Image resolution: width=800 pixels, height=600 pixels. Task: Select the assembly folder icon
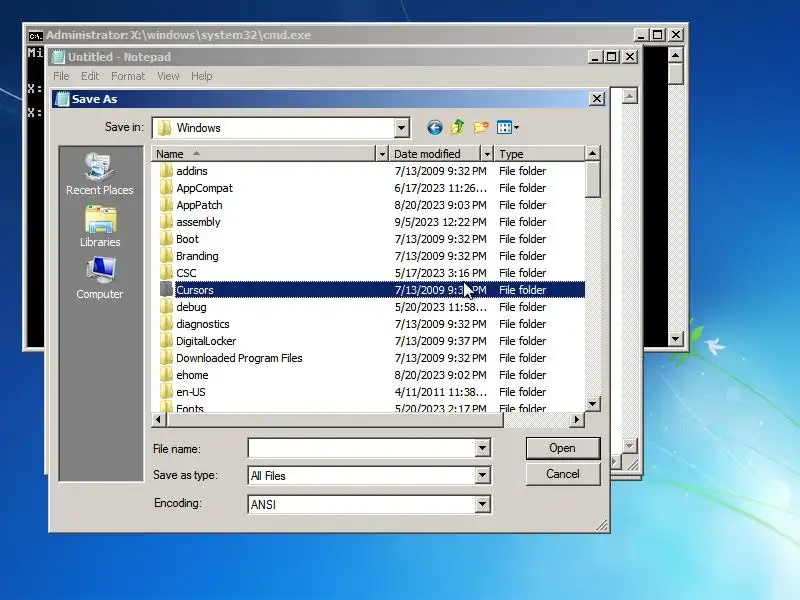[x=166, y=222]
